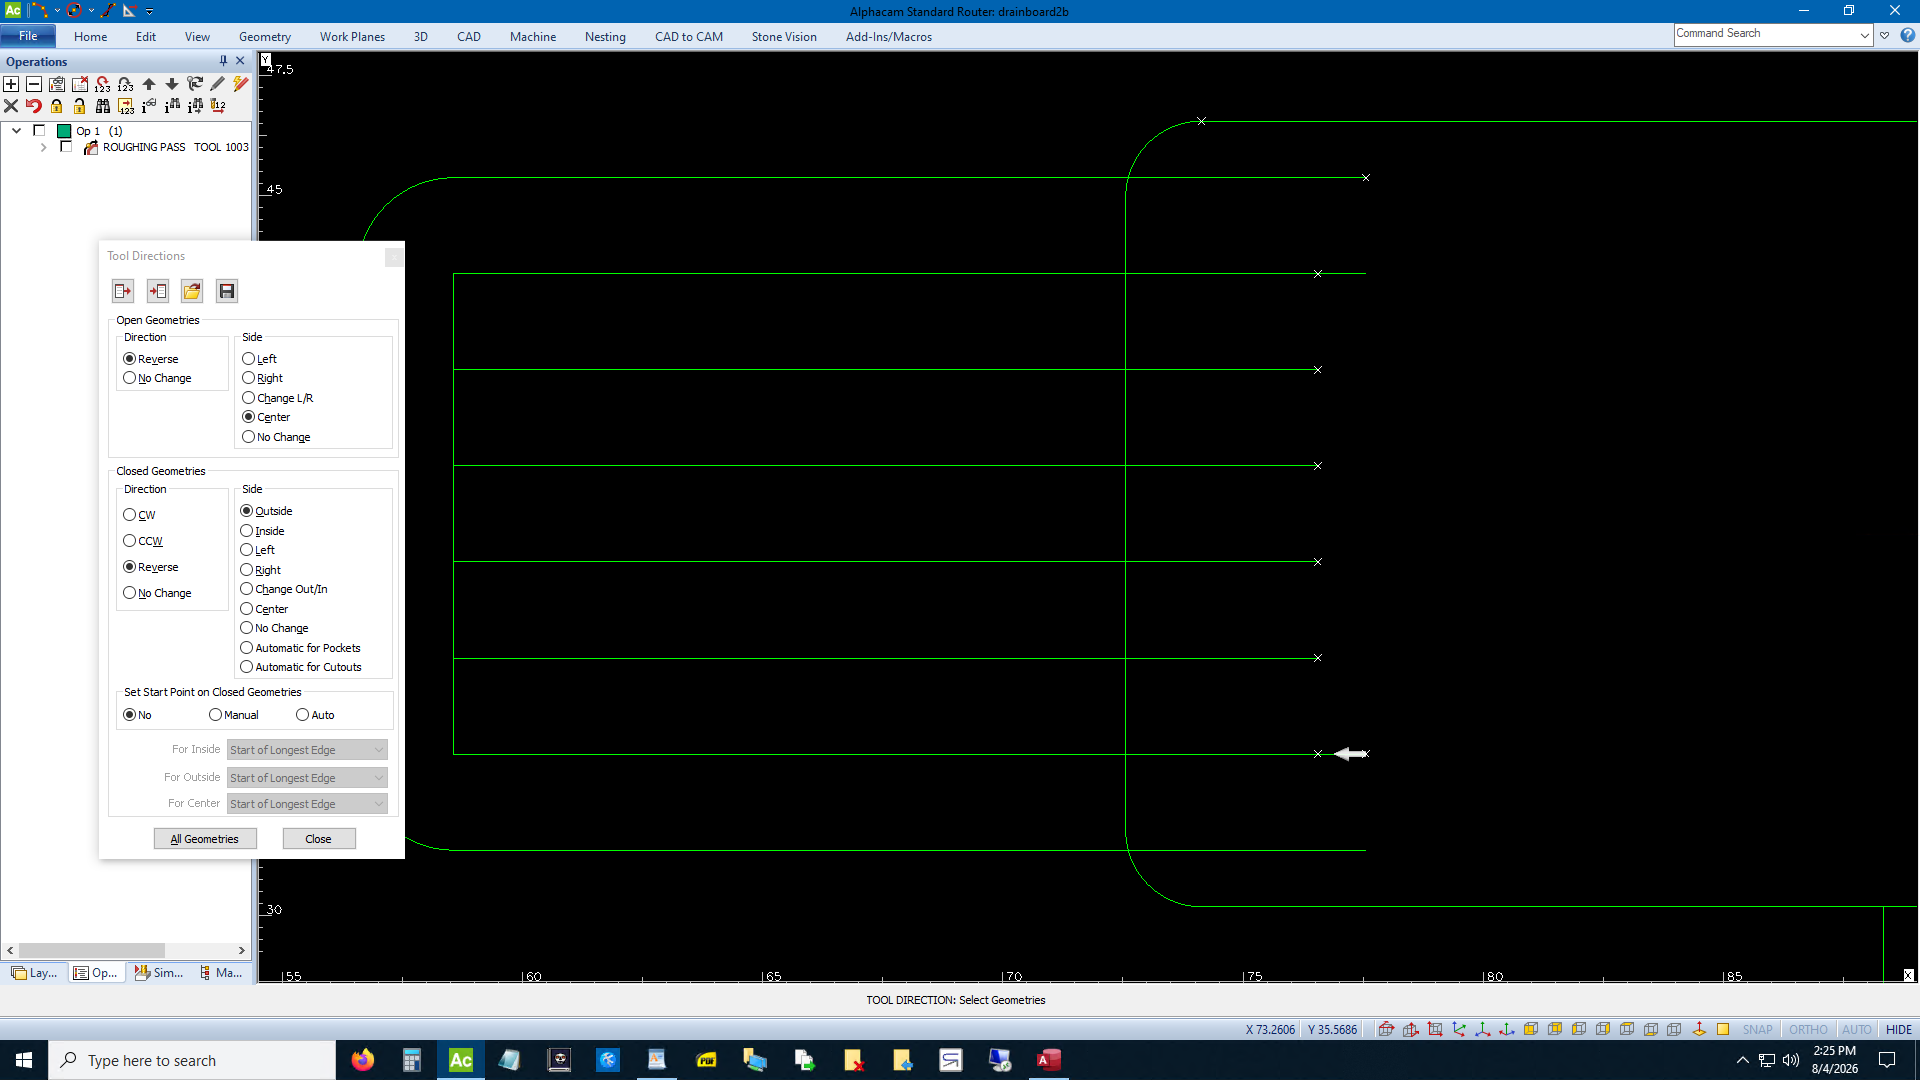Open the Nesting ribbon tab
Viewport: 1920px width, 1080px height.
[605, 37]
